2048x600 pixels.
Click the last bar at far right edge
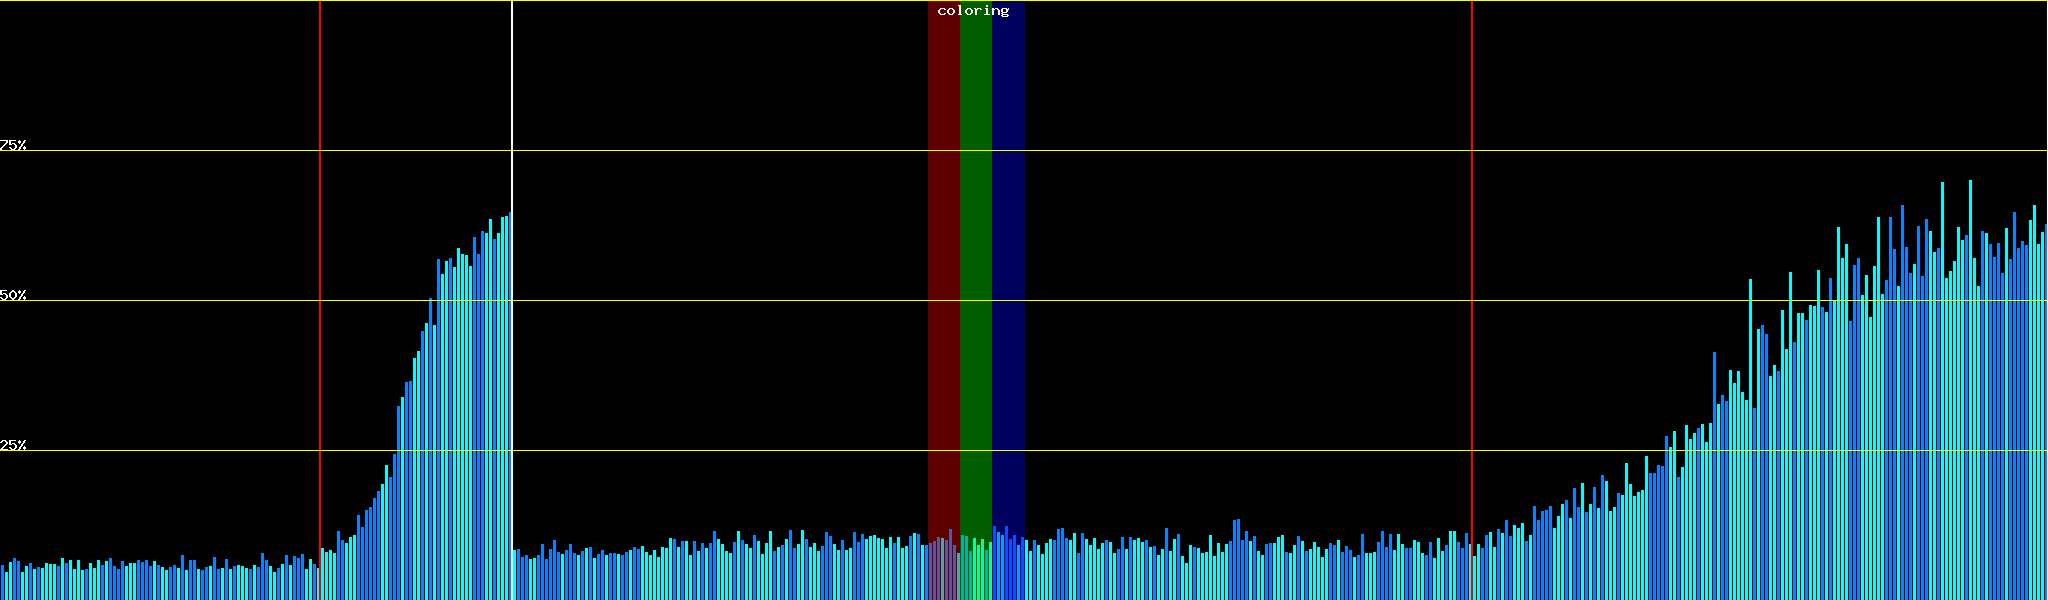coord(2045,420)
